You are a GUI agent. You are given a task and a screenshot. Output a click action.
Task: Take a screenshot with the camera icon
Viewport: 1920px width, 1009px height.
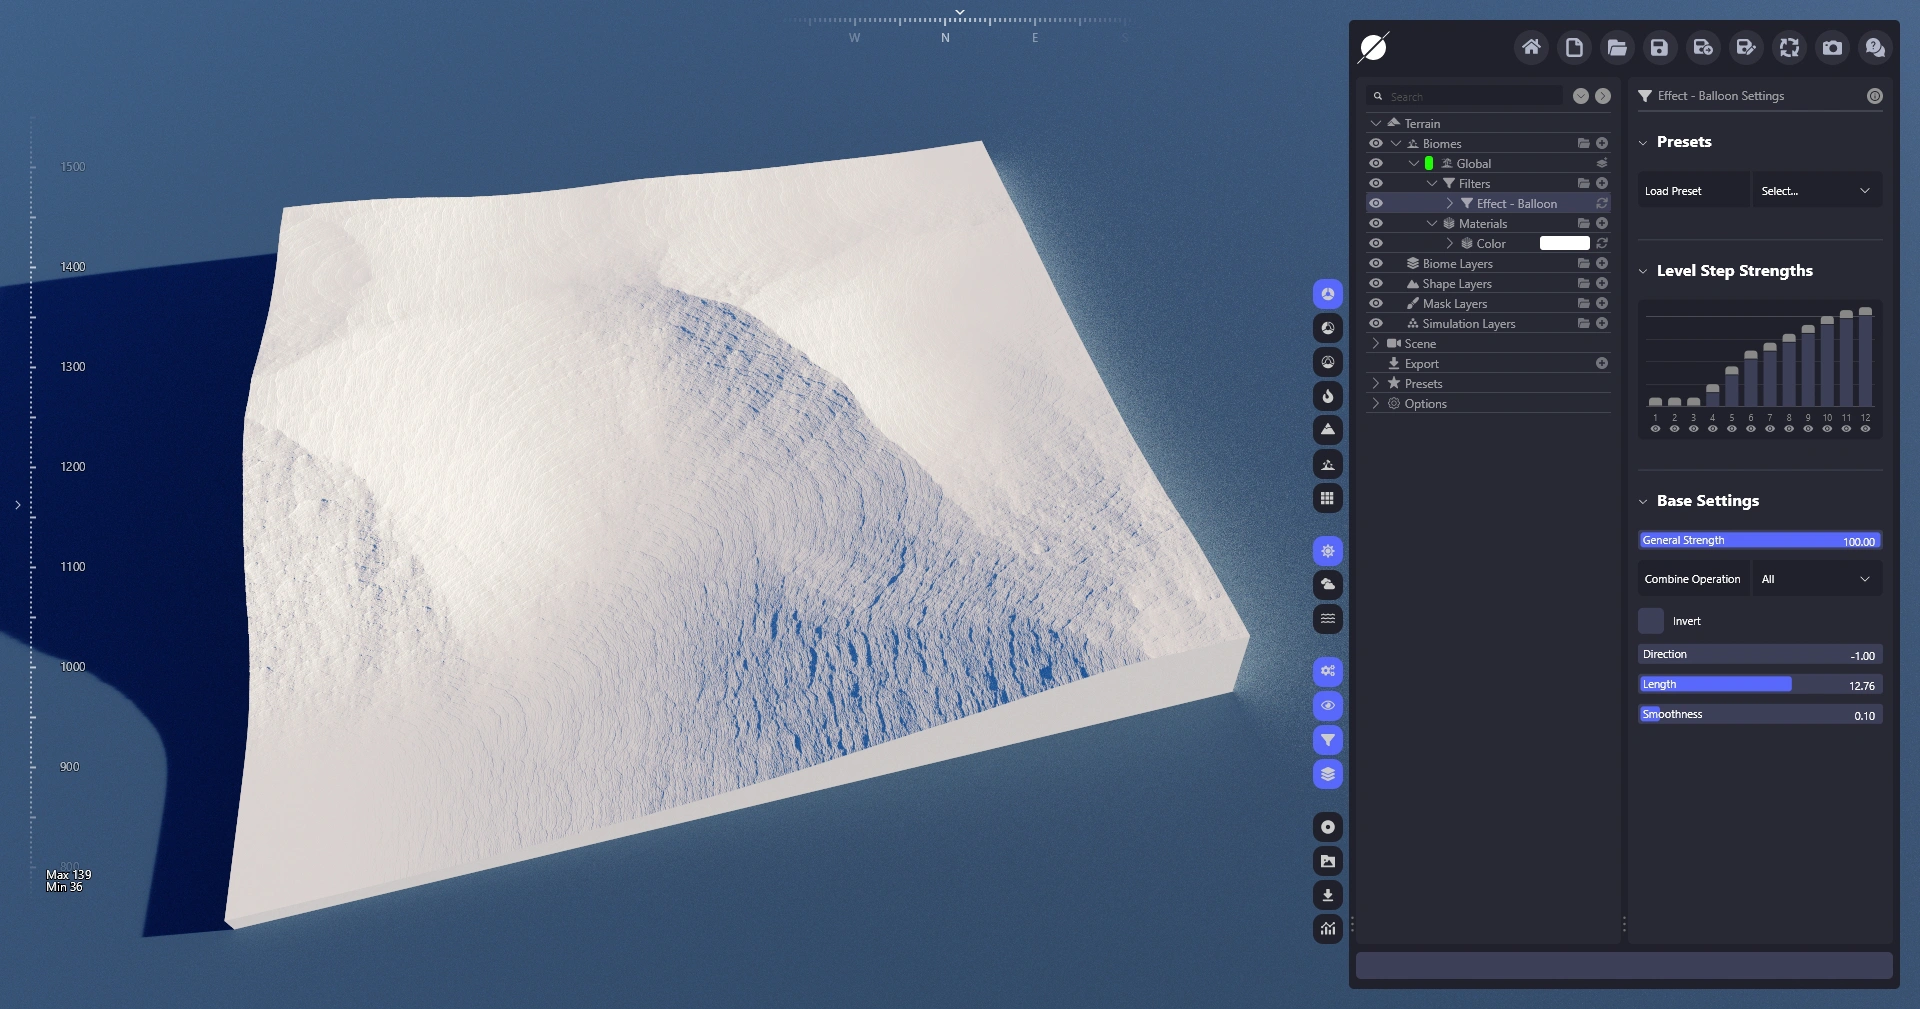click(1832, 47)
